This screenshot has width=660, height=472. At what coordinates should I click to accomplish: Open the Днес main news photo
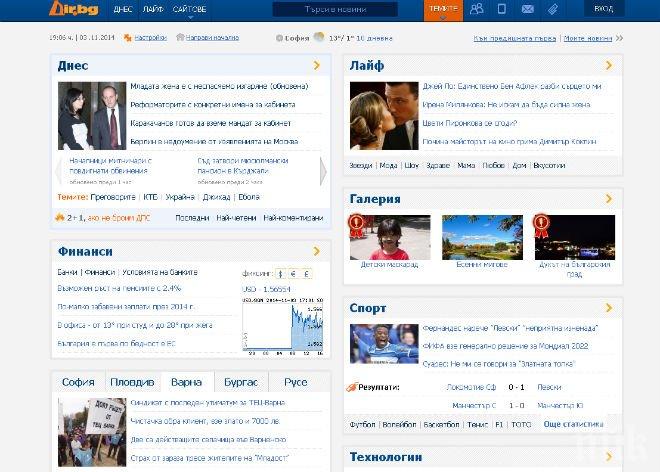pos(92,116)
